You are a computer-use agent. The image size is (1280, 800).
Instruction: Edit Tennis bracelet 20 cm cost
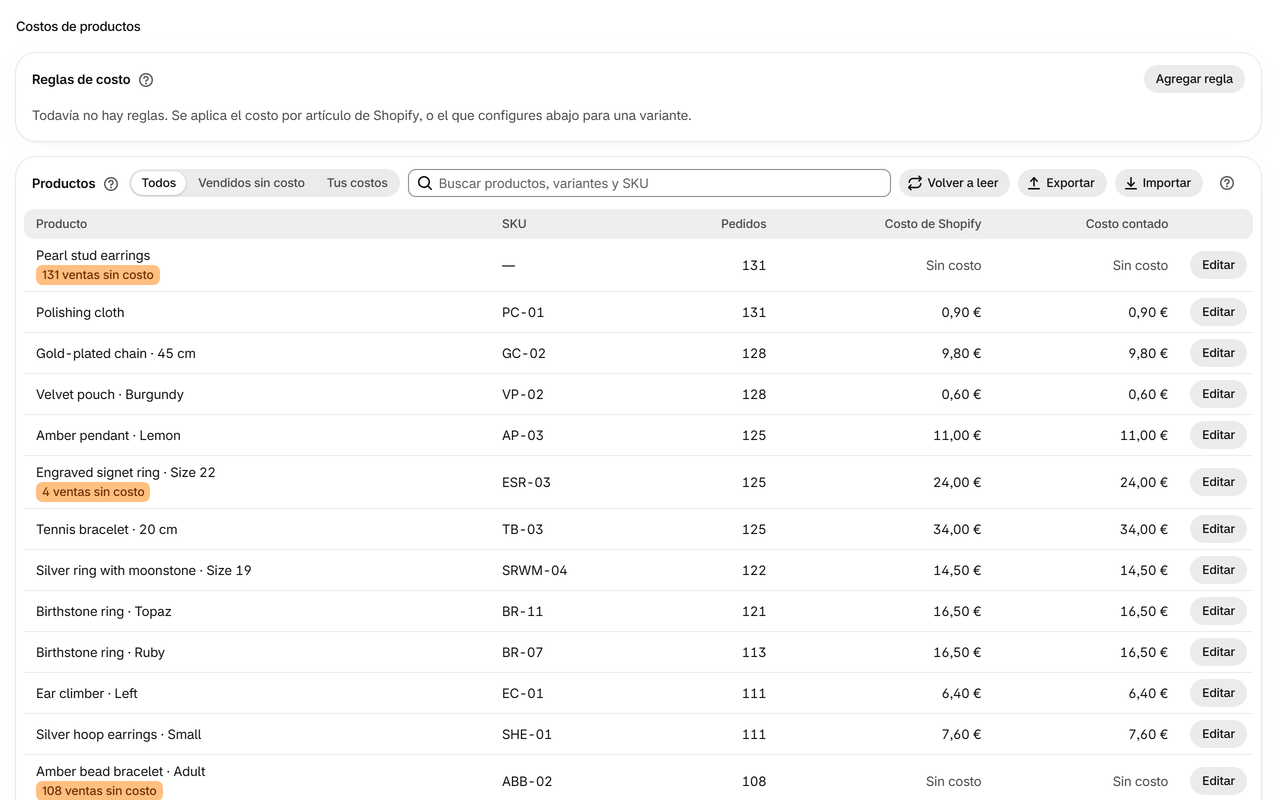(x=1218, y=529)
